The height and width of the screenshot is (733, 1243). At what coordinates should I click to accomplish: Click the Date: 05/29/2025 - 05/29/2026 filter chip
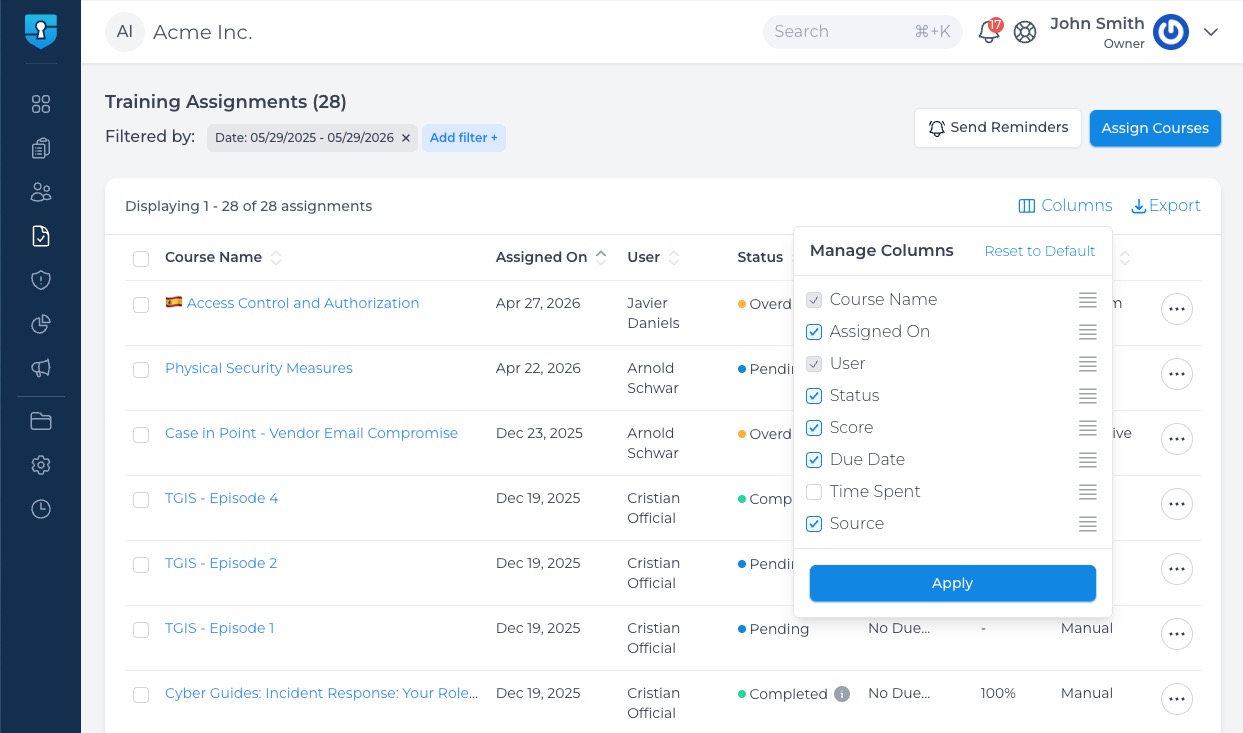(x=312, y=138)
